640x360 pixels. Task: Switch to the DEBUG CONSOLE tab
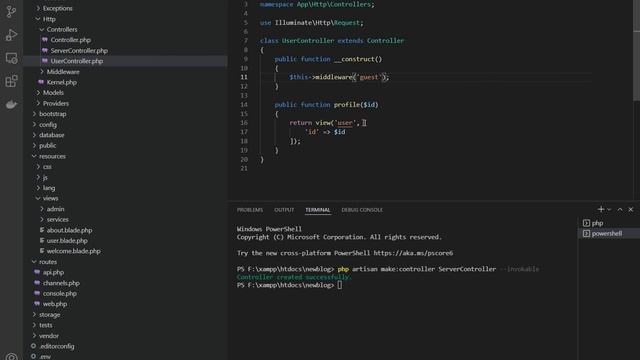tap(362, 210)
